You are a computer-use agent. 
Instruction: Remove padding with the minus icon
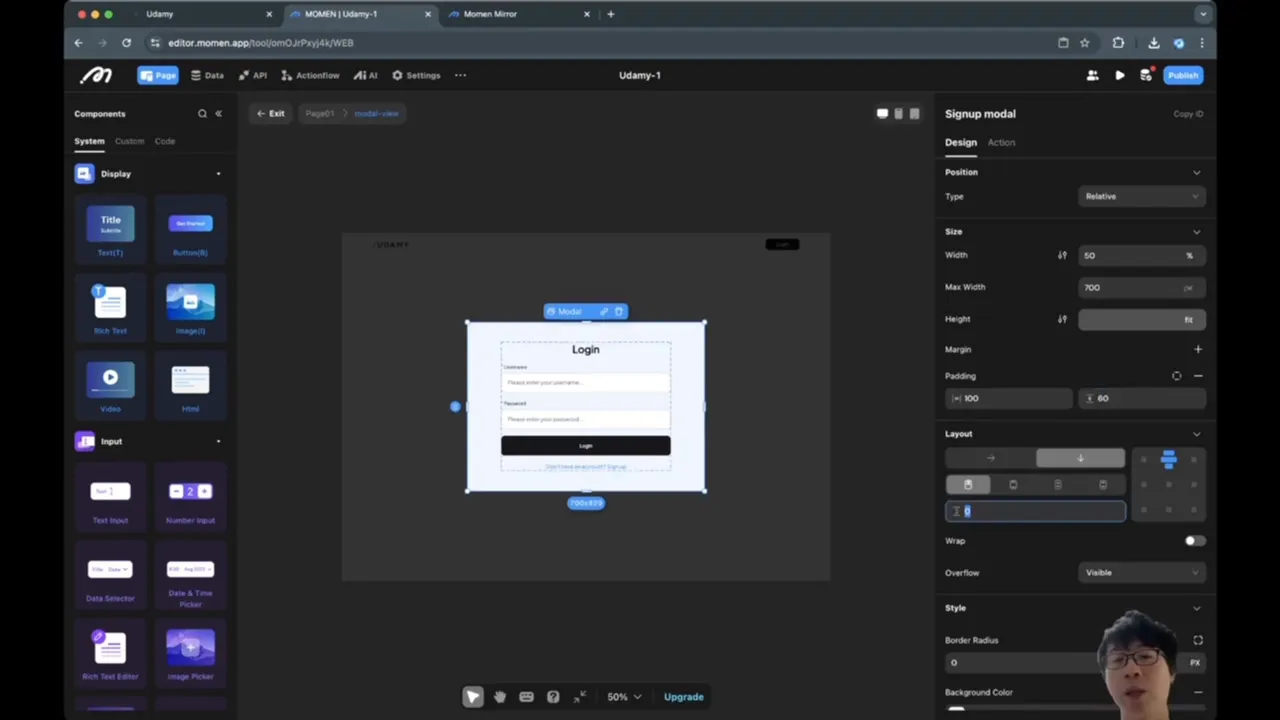click(1198, 376)
